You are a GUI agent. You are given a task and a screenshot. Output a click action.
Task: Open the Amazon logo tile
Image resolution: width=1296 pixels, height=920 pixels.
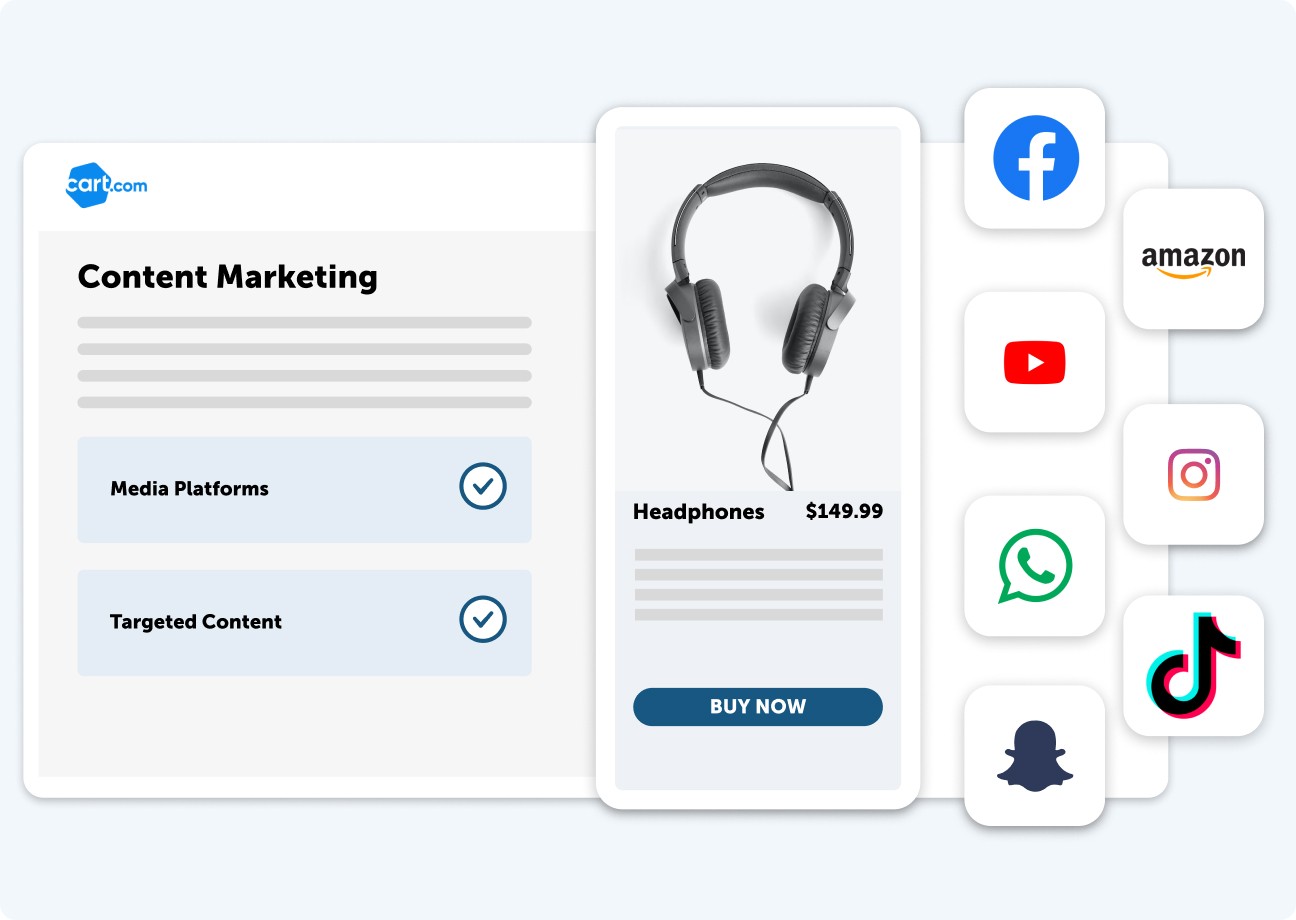(1193, 259)
